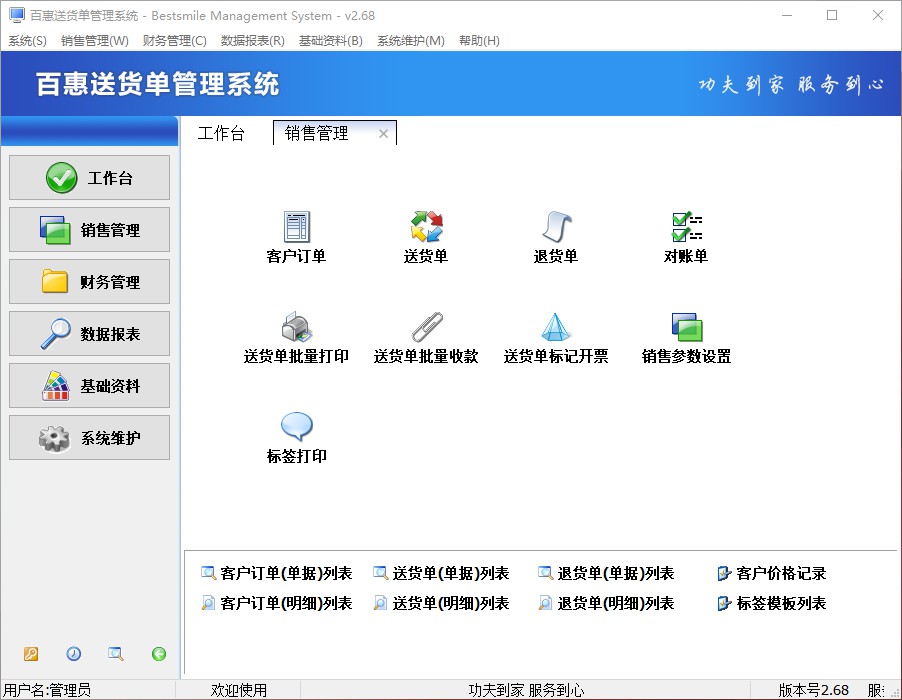Click the blue clock icon in sidebar footer

coord(74,654)
